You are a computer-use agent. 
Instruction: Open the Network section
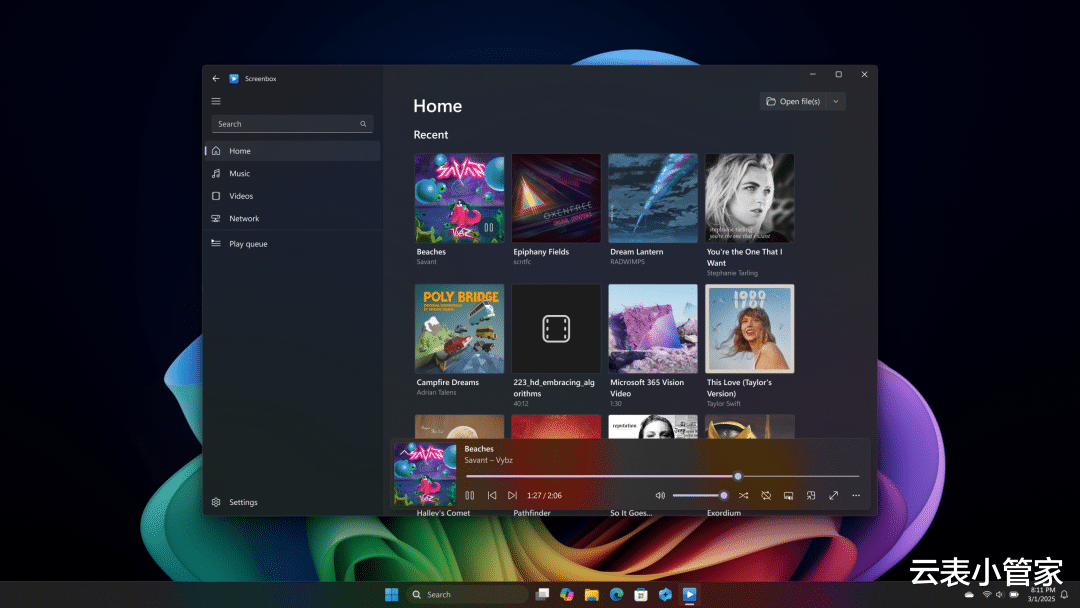point(292,218)
